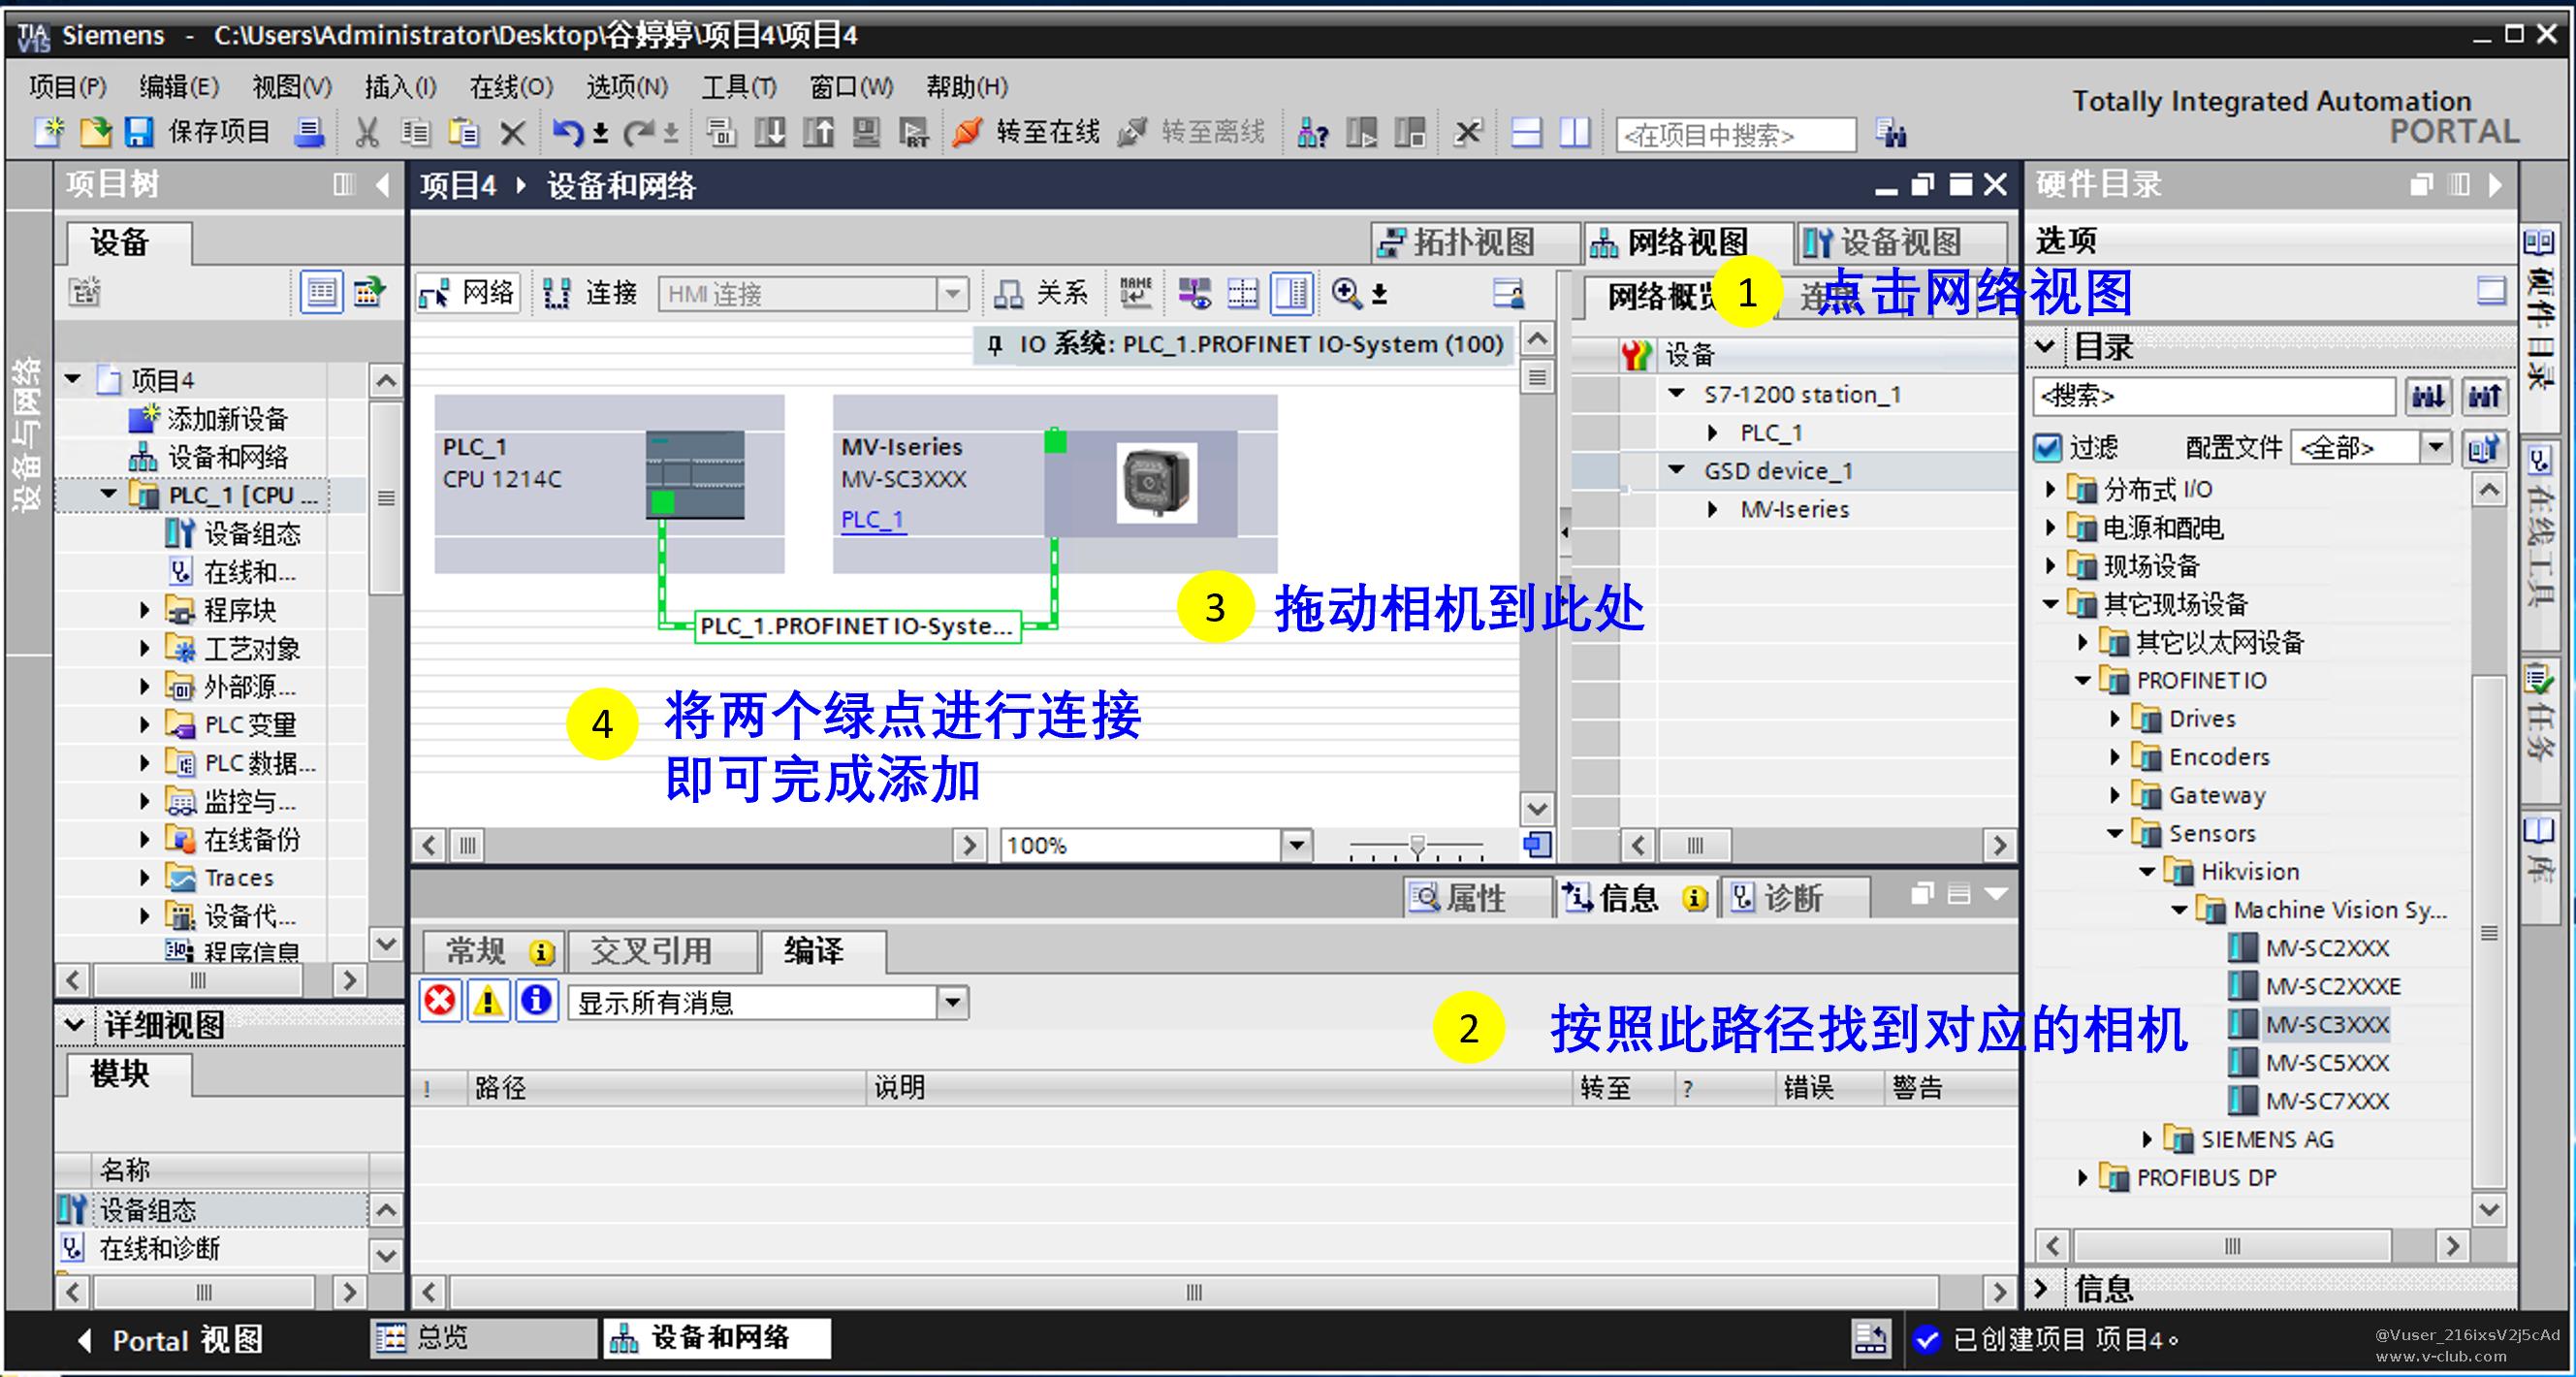
Task: Click the MV-SC3XXX camera device image
Action: tap(1156, 484)
